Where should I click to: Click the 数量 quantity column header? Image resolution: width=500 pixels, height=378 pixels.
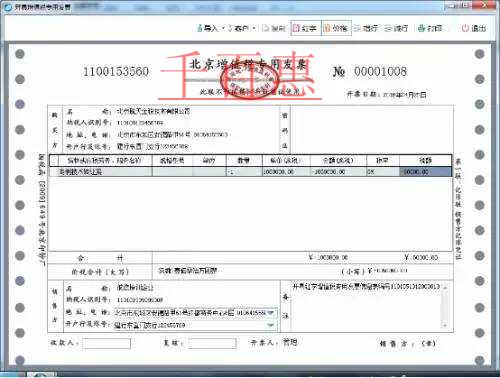(244, 161)
